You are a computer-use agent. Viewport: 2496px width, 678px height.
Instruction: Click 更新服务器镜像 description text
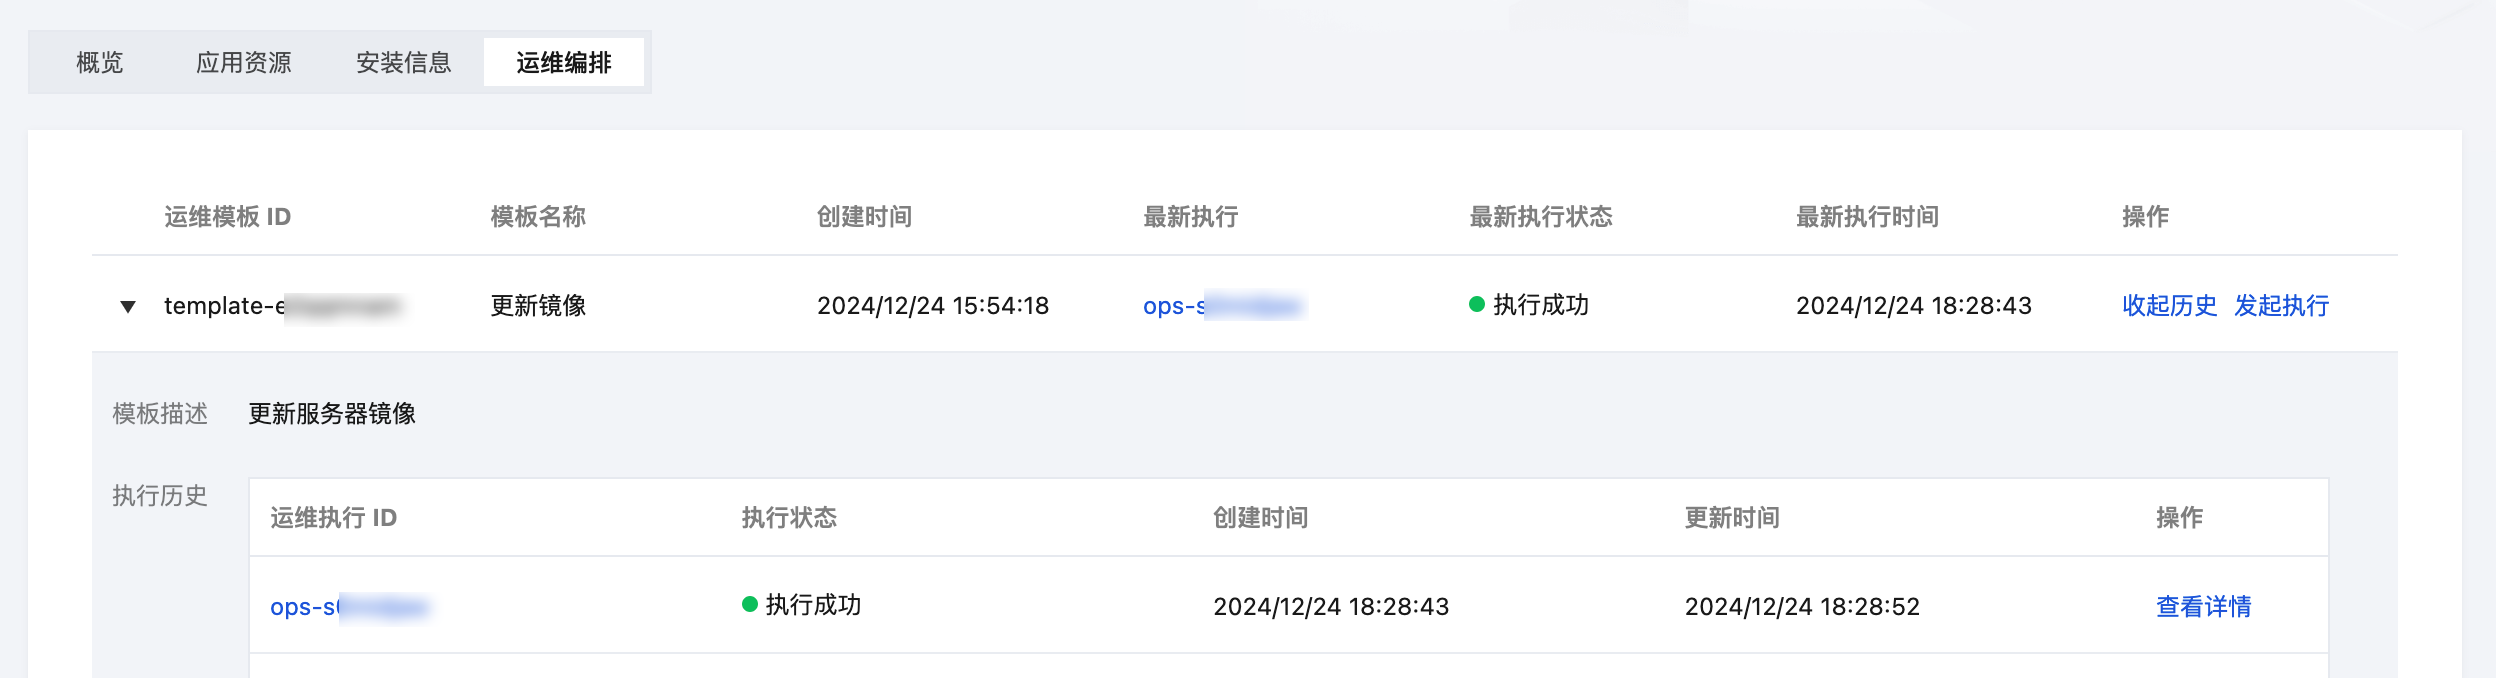pyautogui.click(x=332, y=413)
